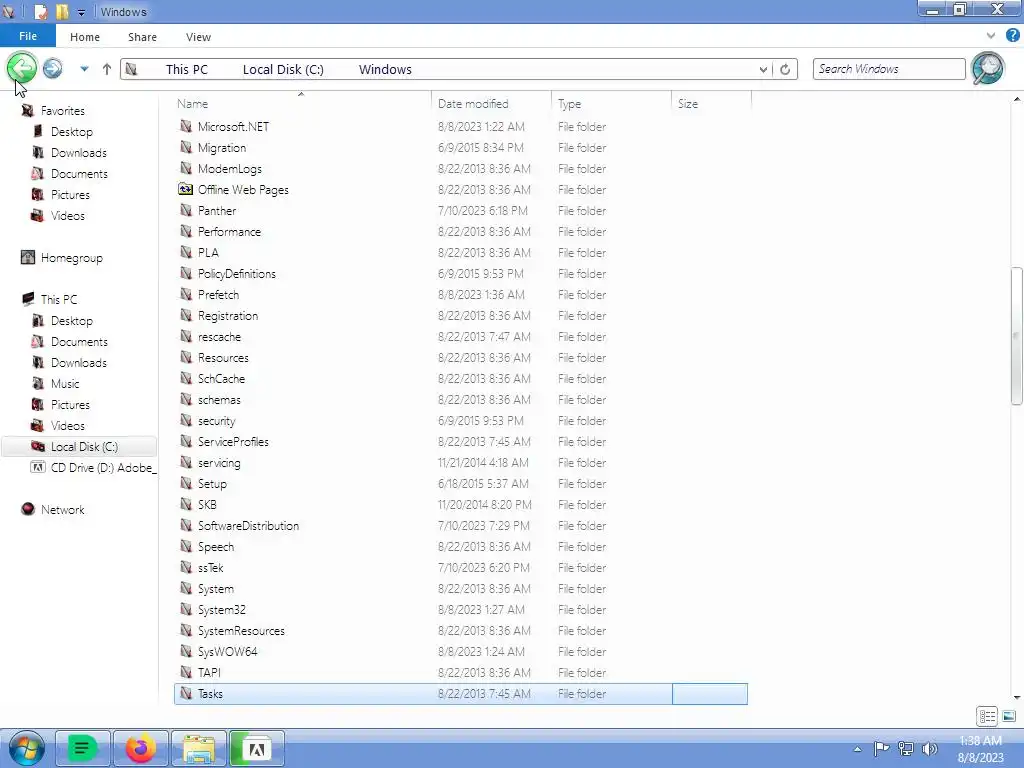
Task: Switch to large icons view icon
Action: [x=1008, y=716]
